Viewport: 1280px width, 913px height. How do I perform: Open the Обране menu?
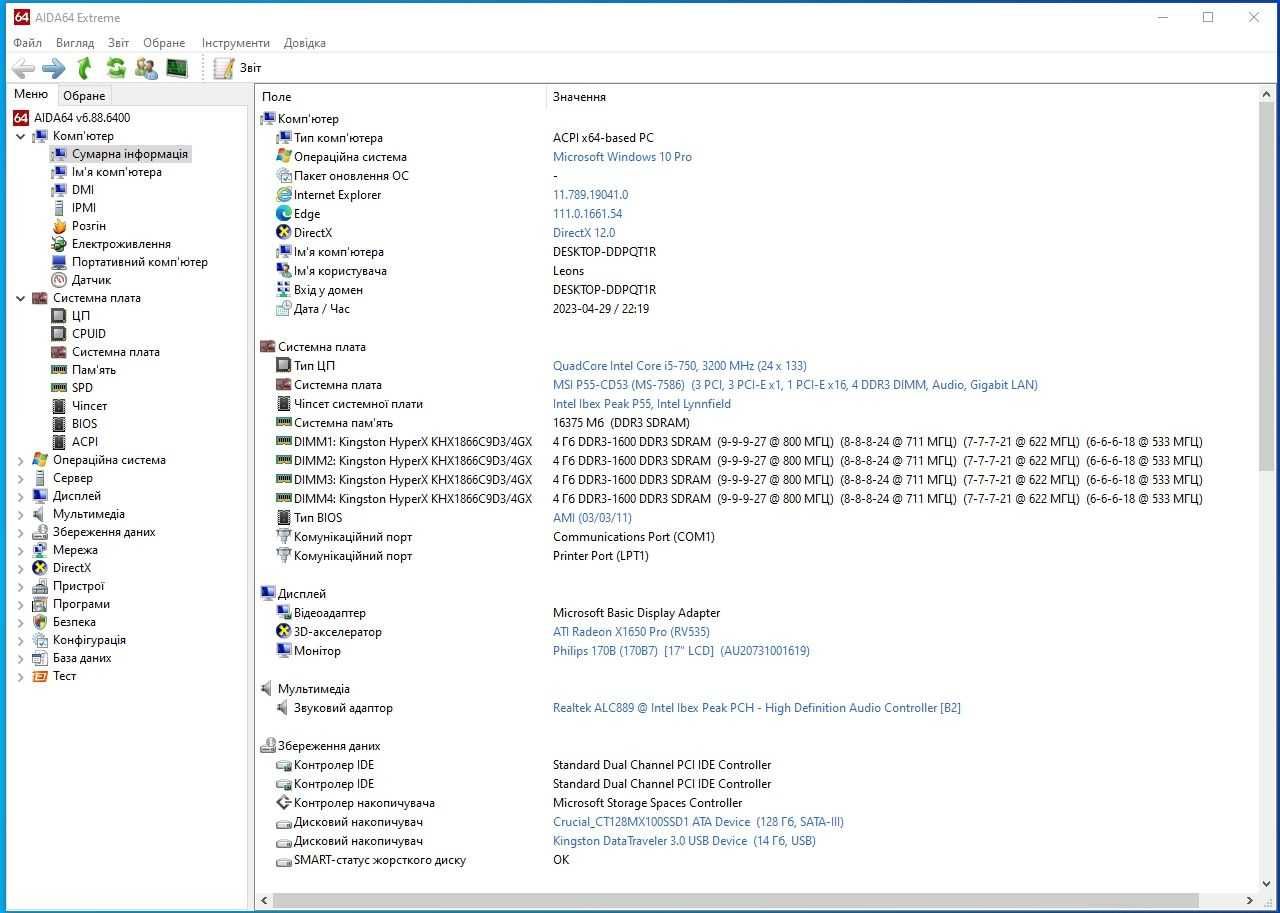pos(164,43)
